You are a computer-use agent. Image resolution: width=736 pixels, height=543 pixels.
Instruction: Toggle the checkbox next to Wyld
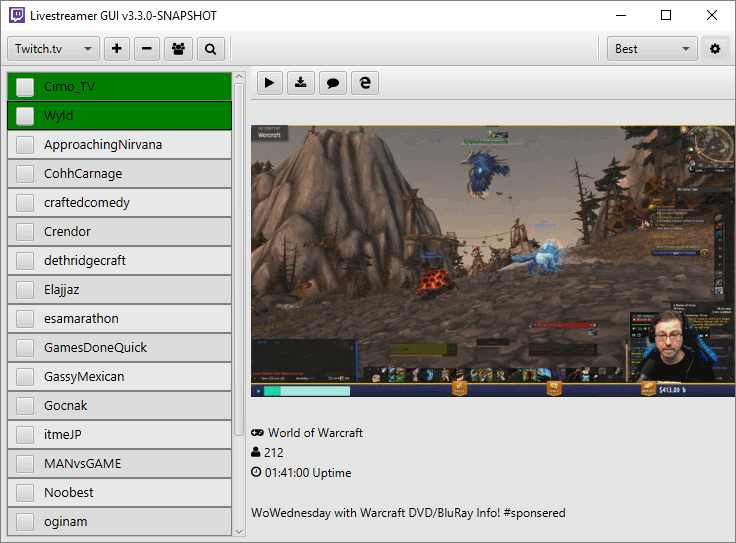pyautogui.click(x=25, y=116)
